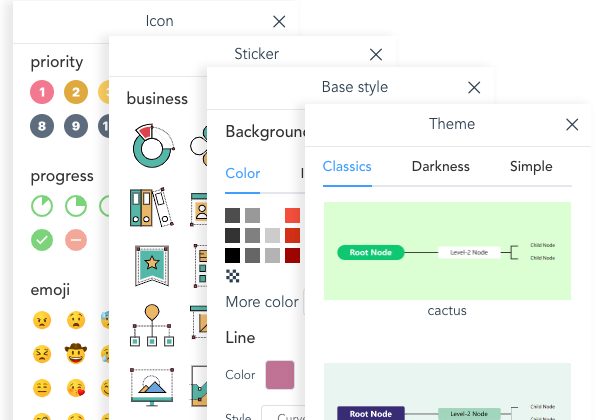Pick the pink Line color swatch
The height and width of the screenshot is (420, 600).
280,375
